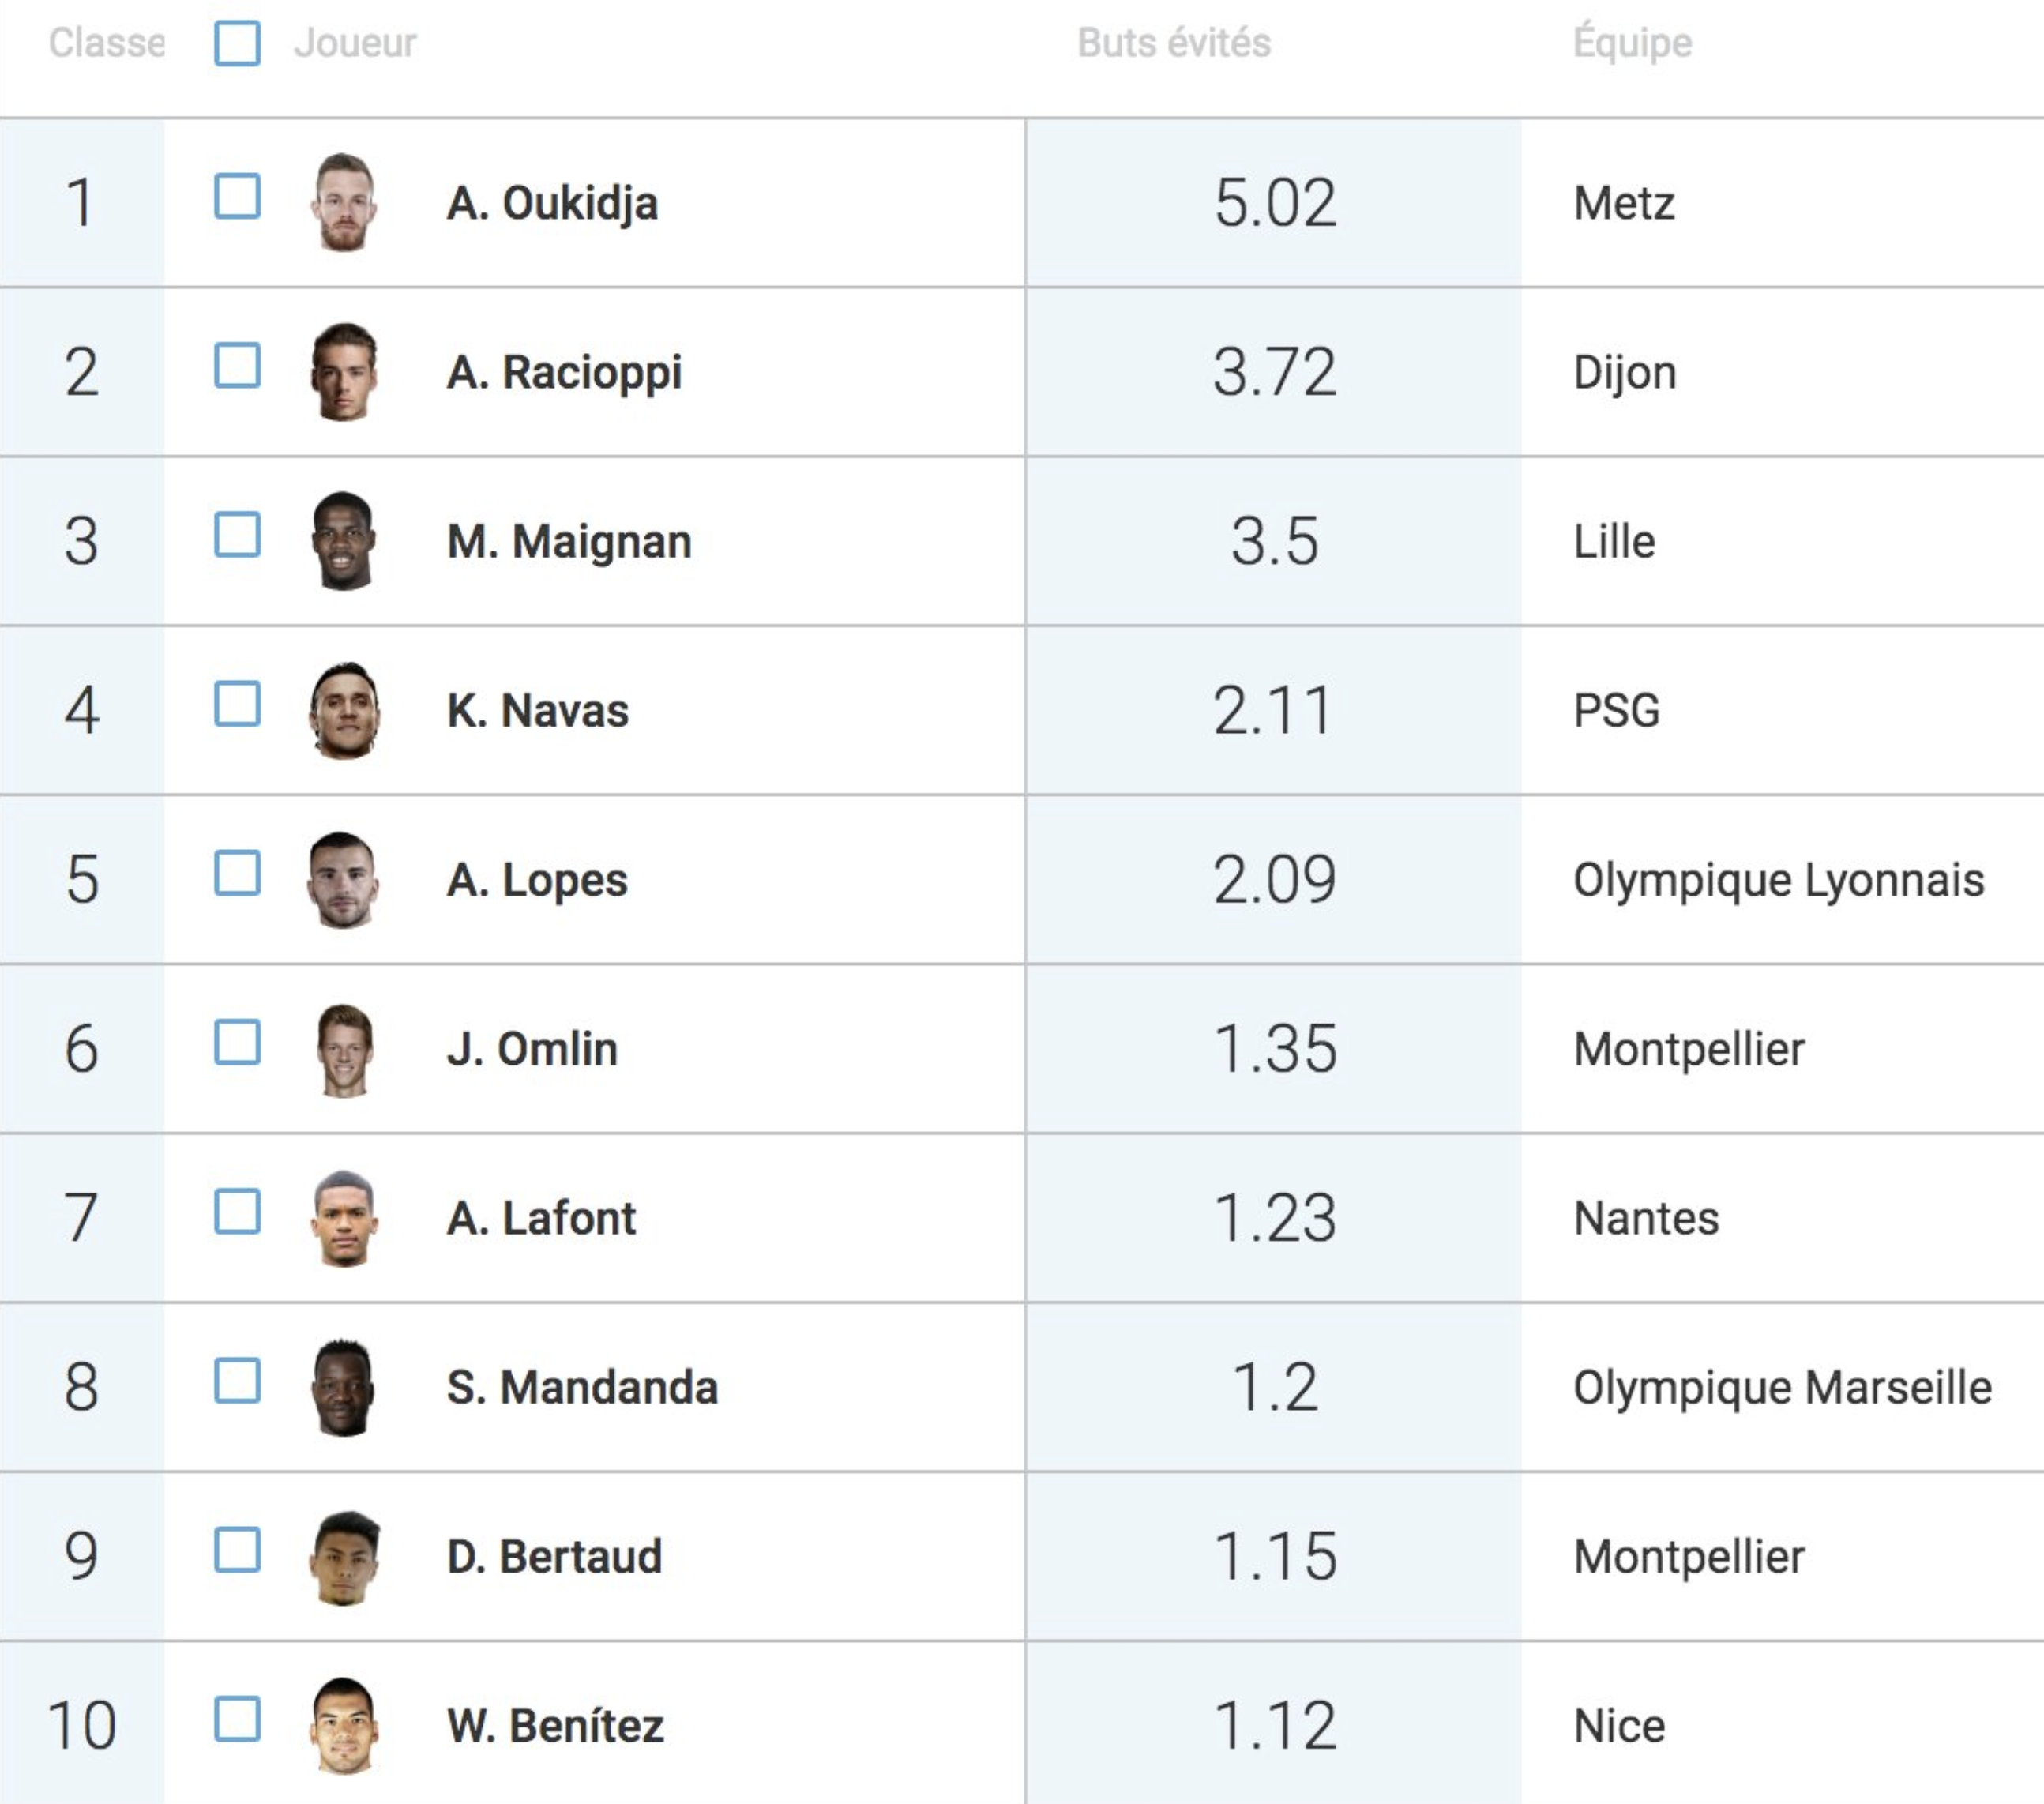Tick the checkbox for S. Mandanda
Viewport: 2044px width, 1804px height.
pyautogui.click(x=237, y=1380)
